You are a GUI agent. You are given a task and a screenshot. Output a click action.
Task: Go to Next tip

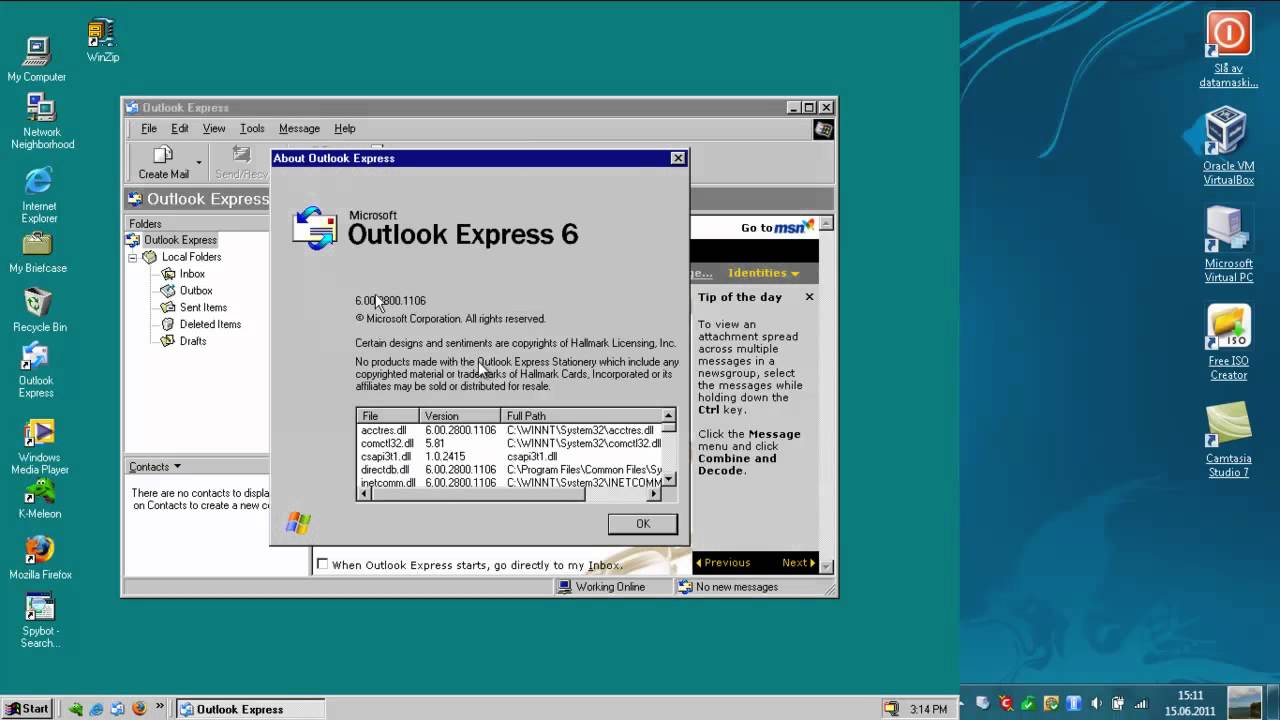(798, 563)
